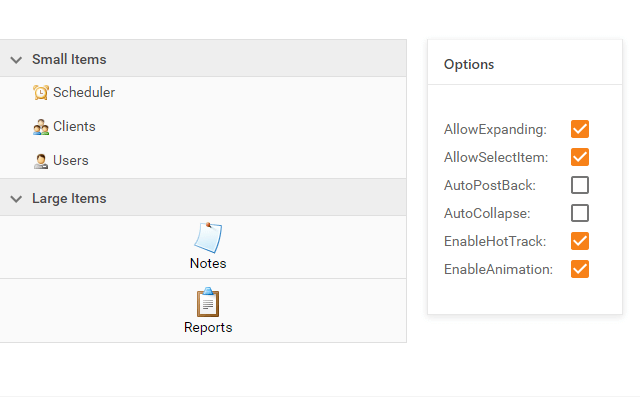Click the Scheduler alarm clock icon
Image resolution: width=640 pixels, height=400 pixels.
(x=41, y=93)
